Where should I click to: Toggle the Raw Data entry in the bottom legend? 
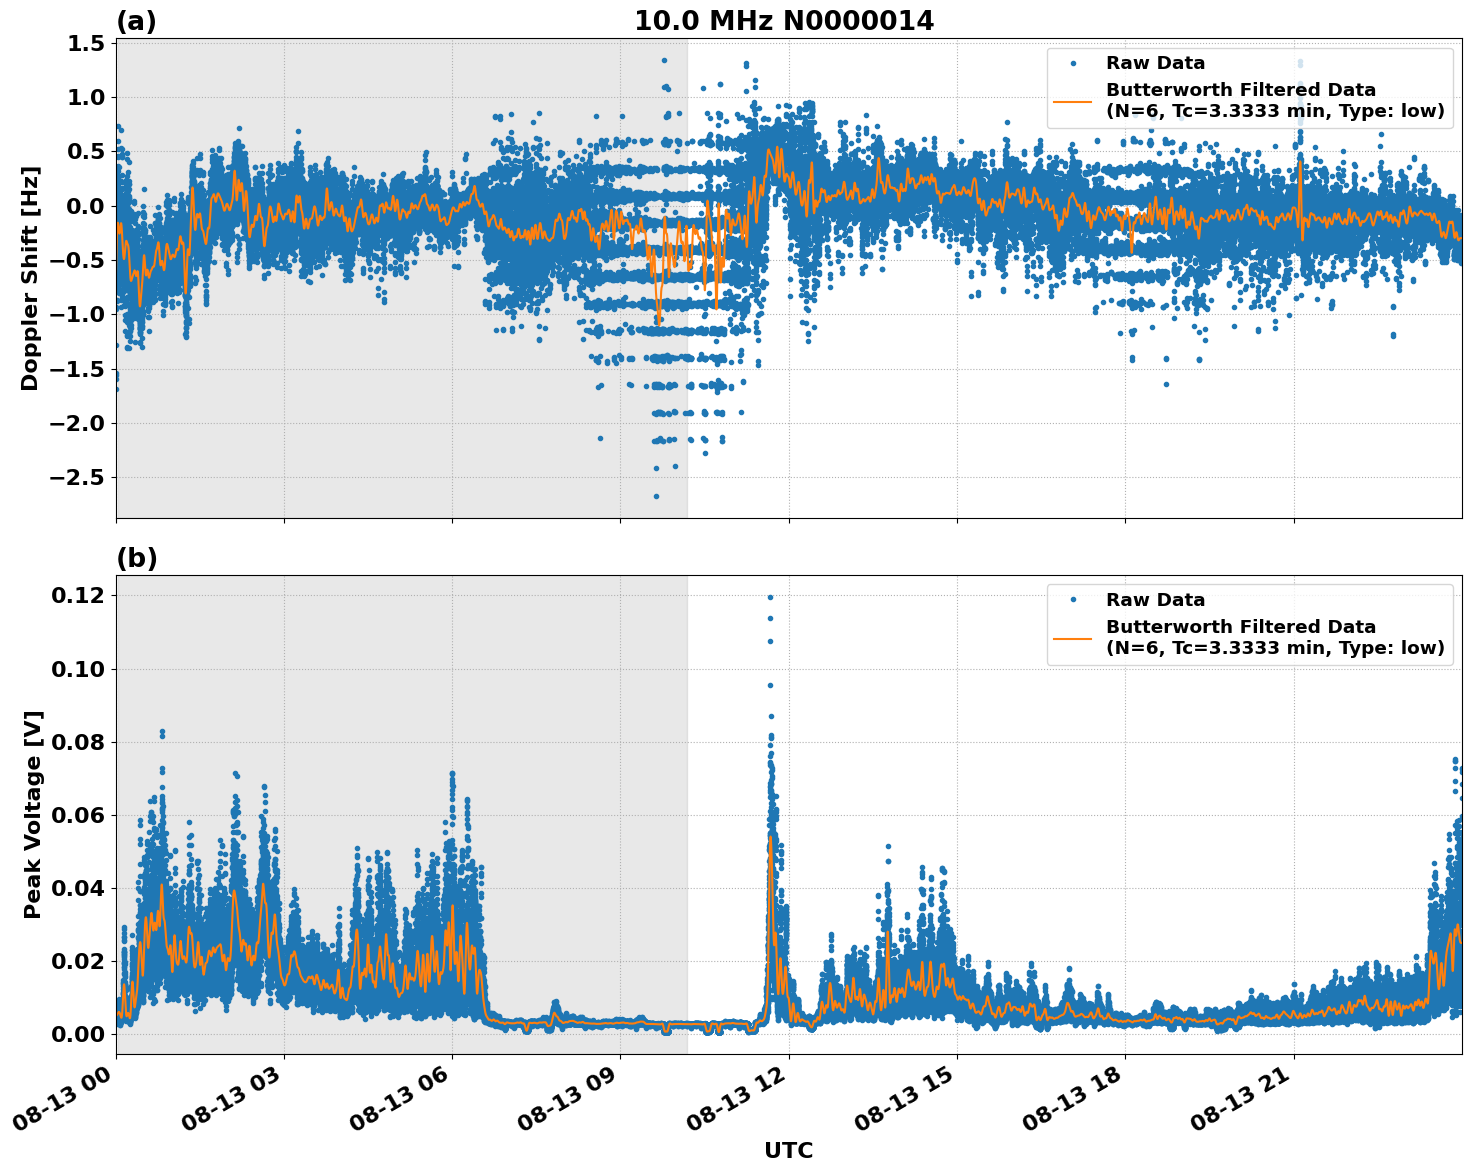click(x=1152, y=598)
